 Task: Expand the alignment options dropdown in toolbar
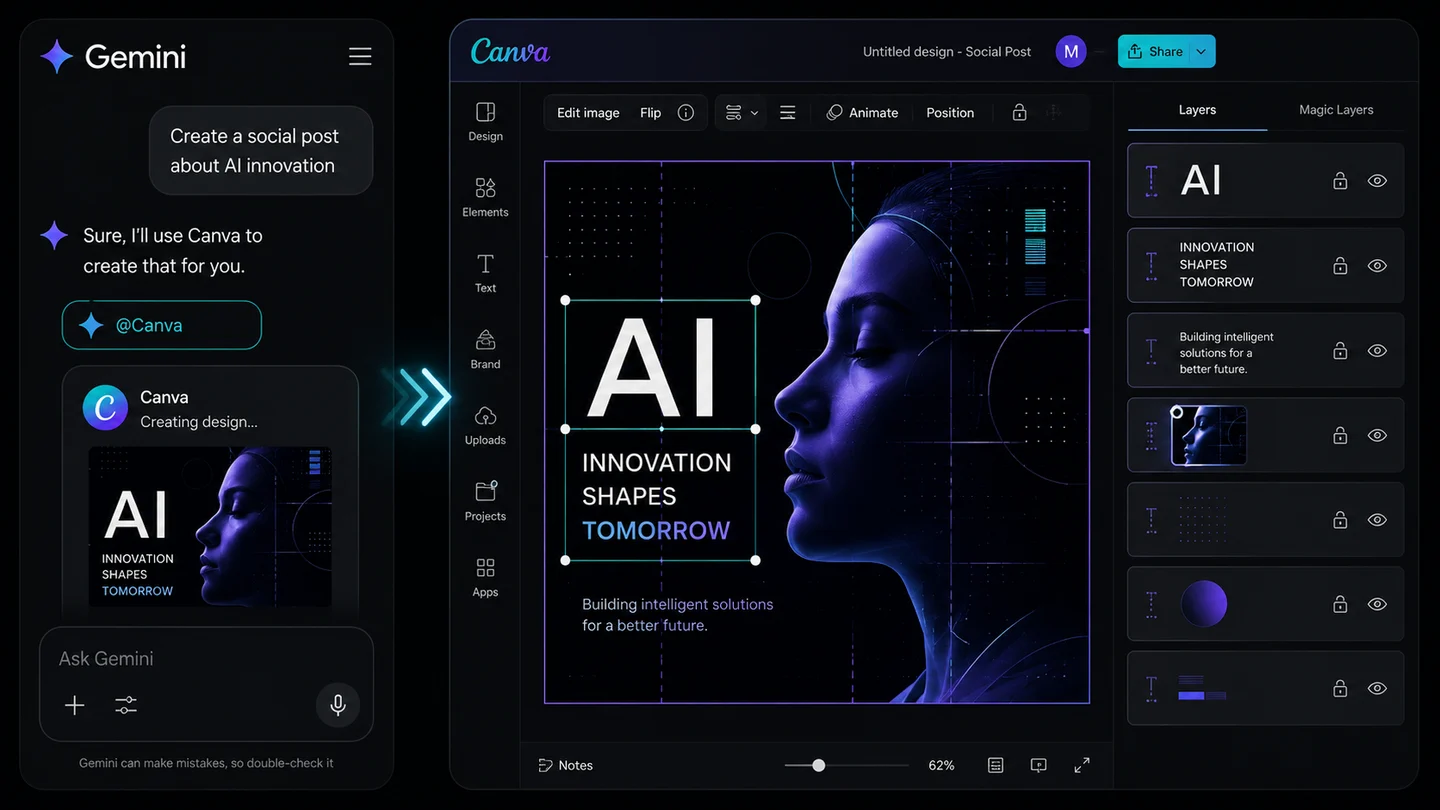(741, 113)
